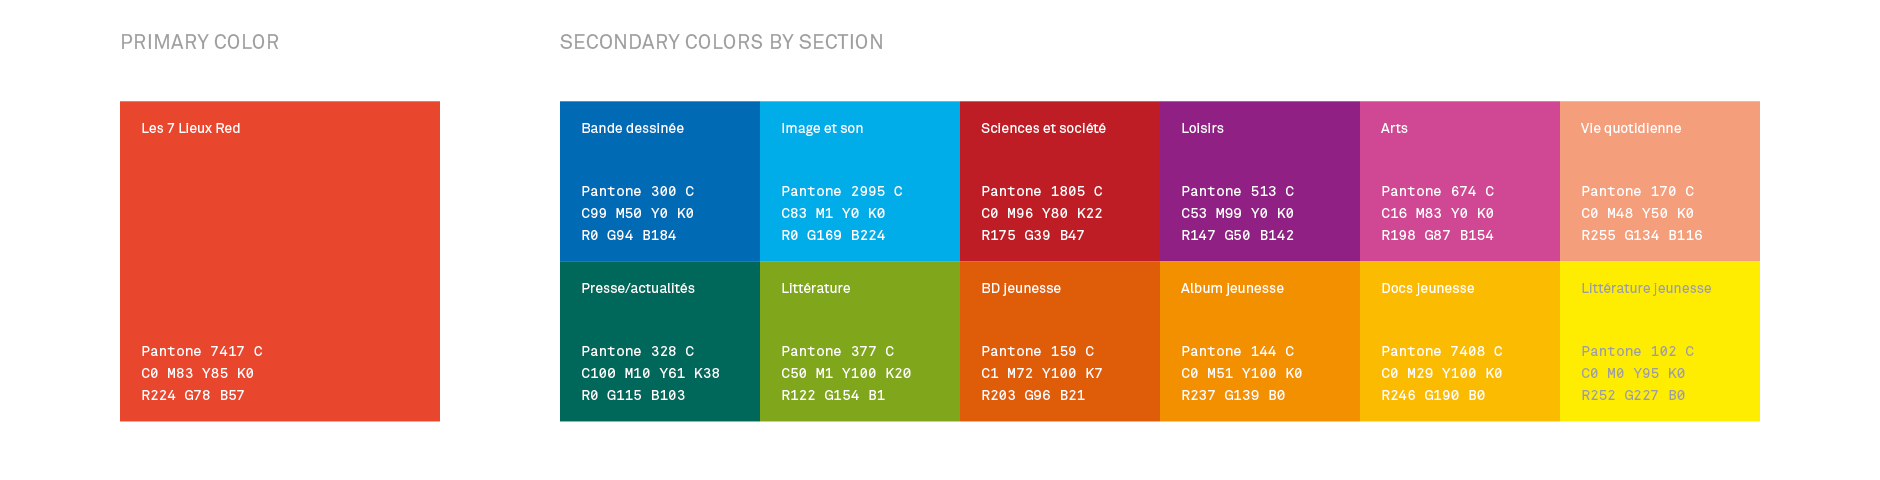The width and height of the screenshot is (1880, 480).
Task: Click the Pantone 2995 C text
Action: click(842, 191)
